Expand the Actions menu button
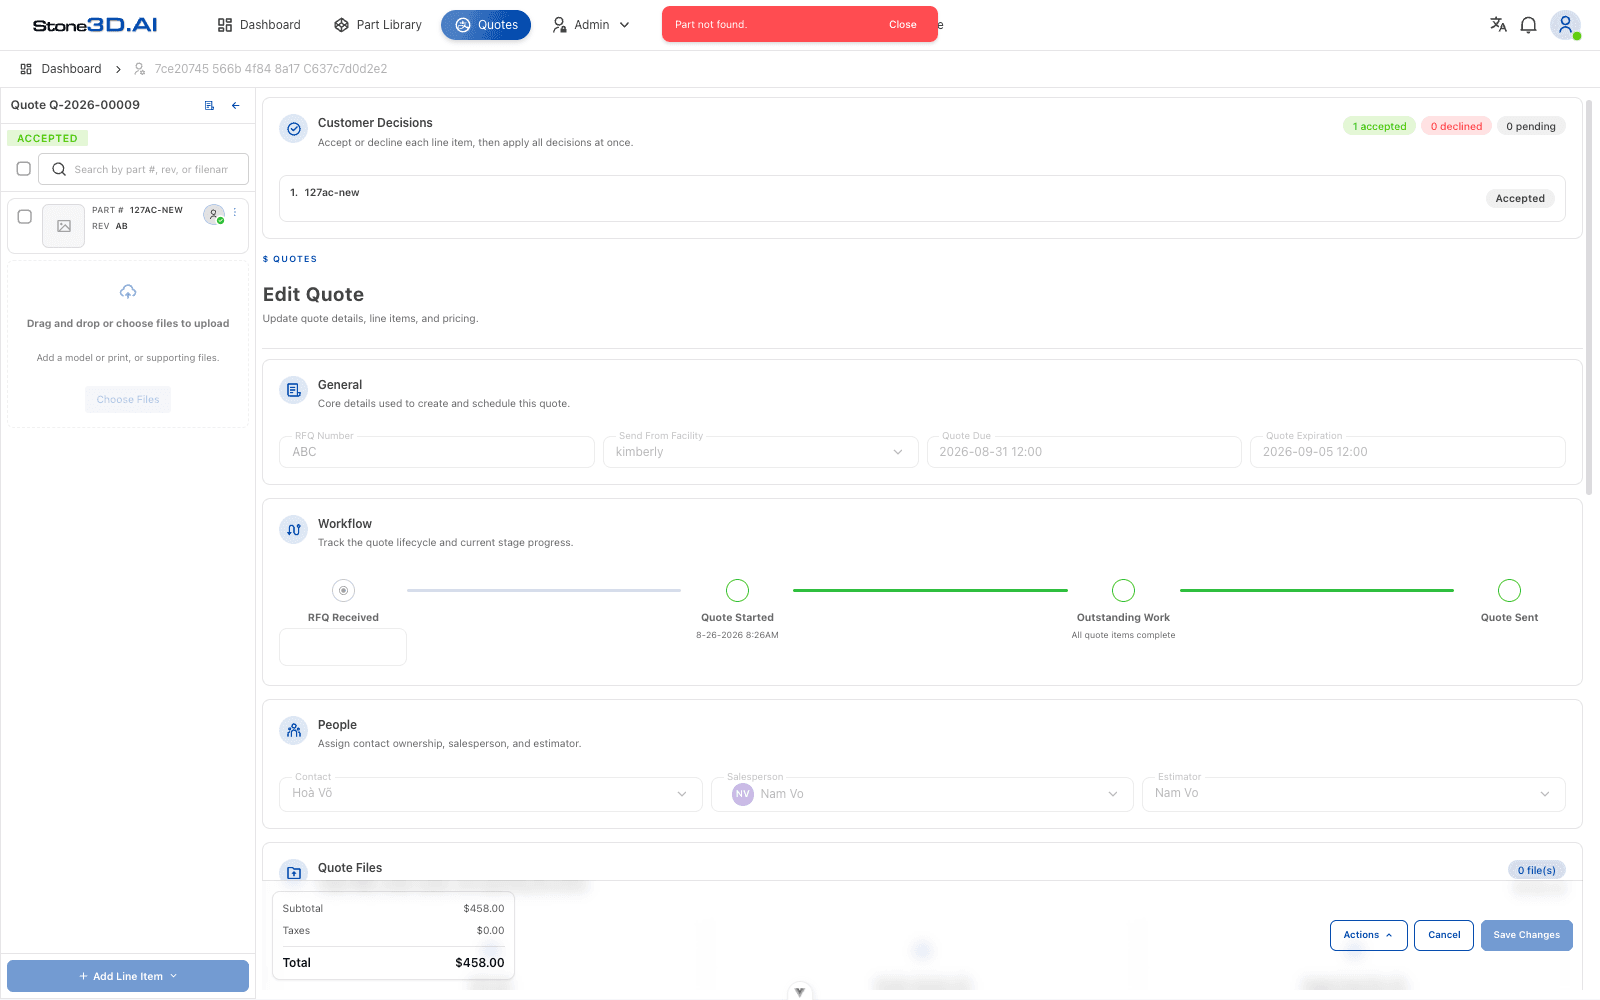1600x1000 pixels. [1368, 935]
